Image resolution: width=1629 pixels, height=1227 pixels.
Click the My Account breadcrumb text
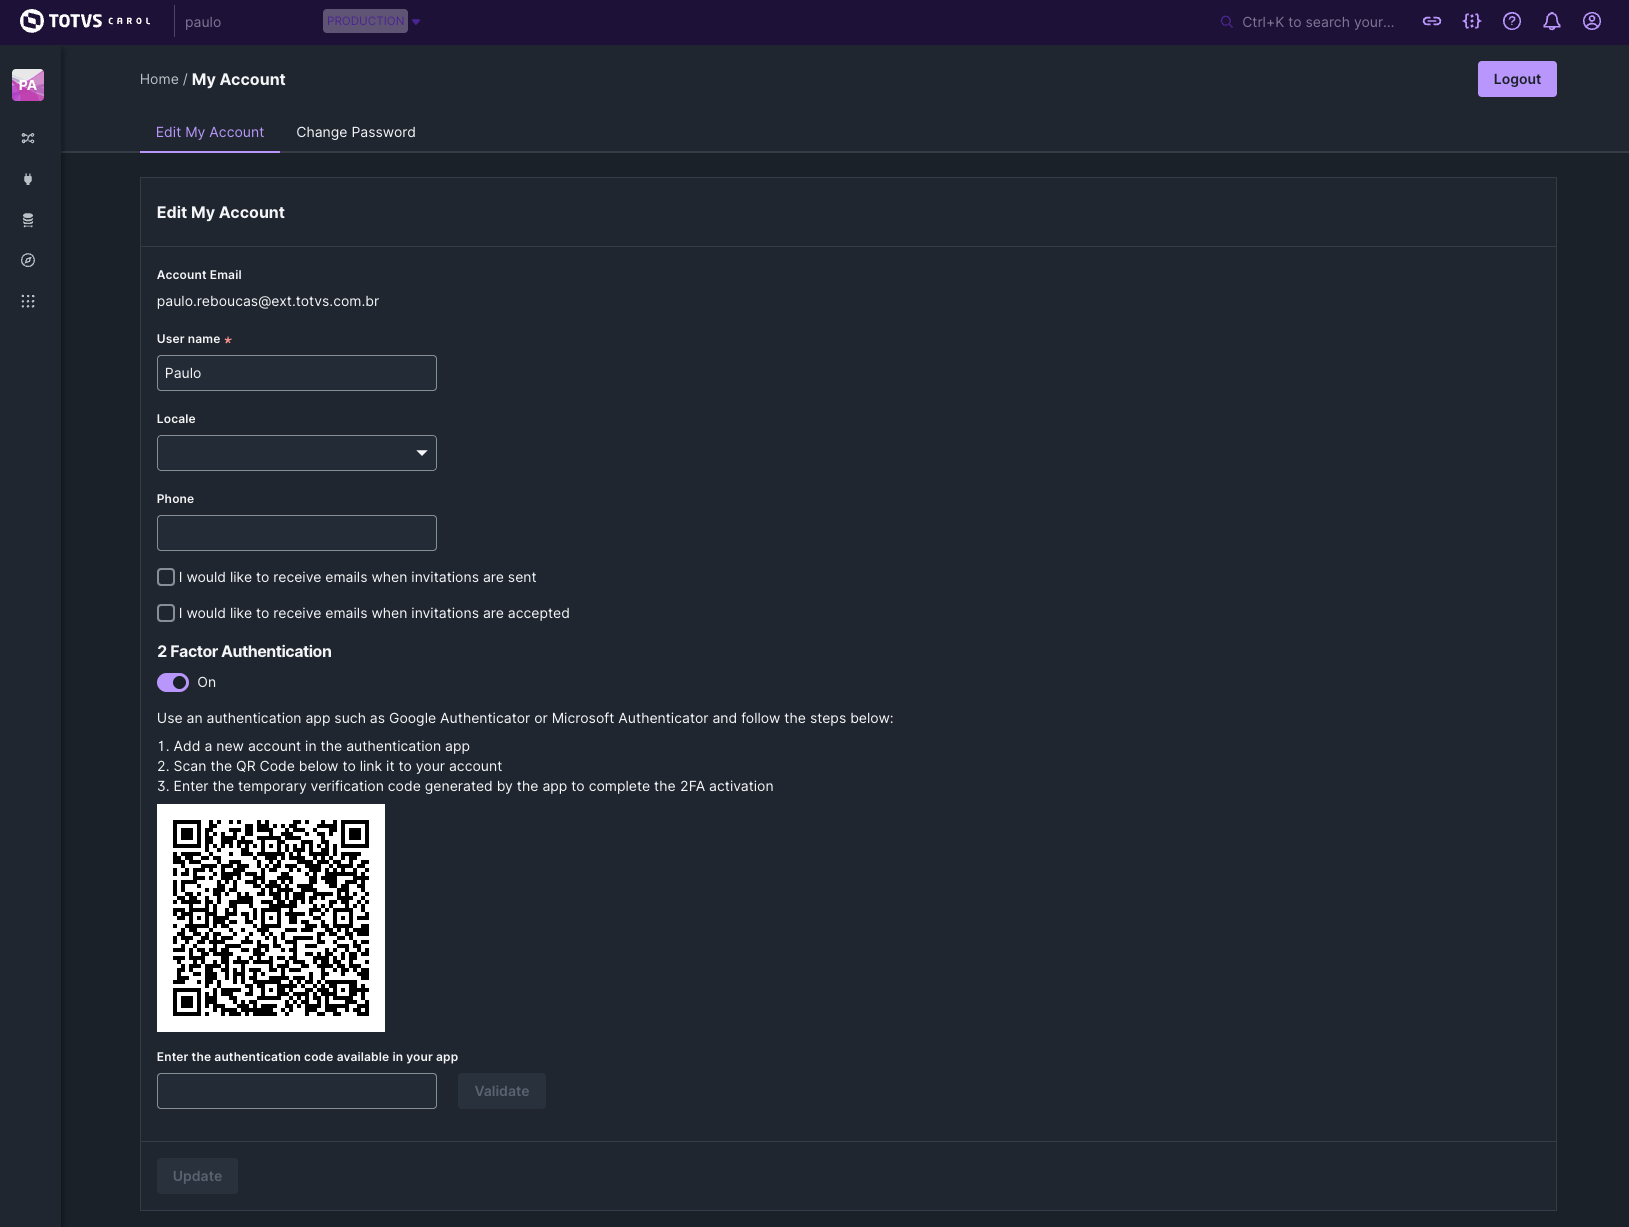239,79
